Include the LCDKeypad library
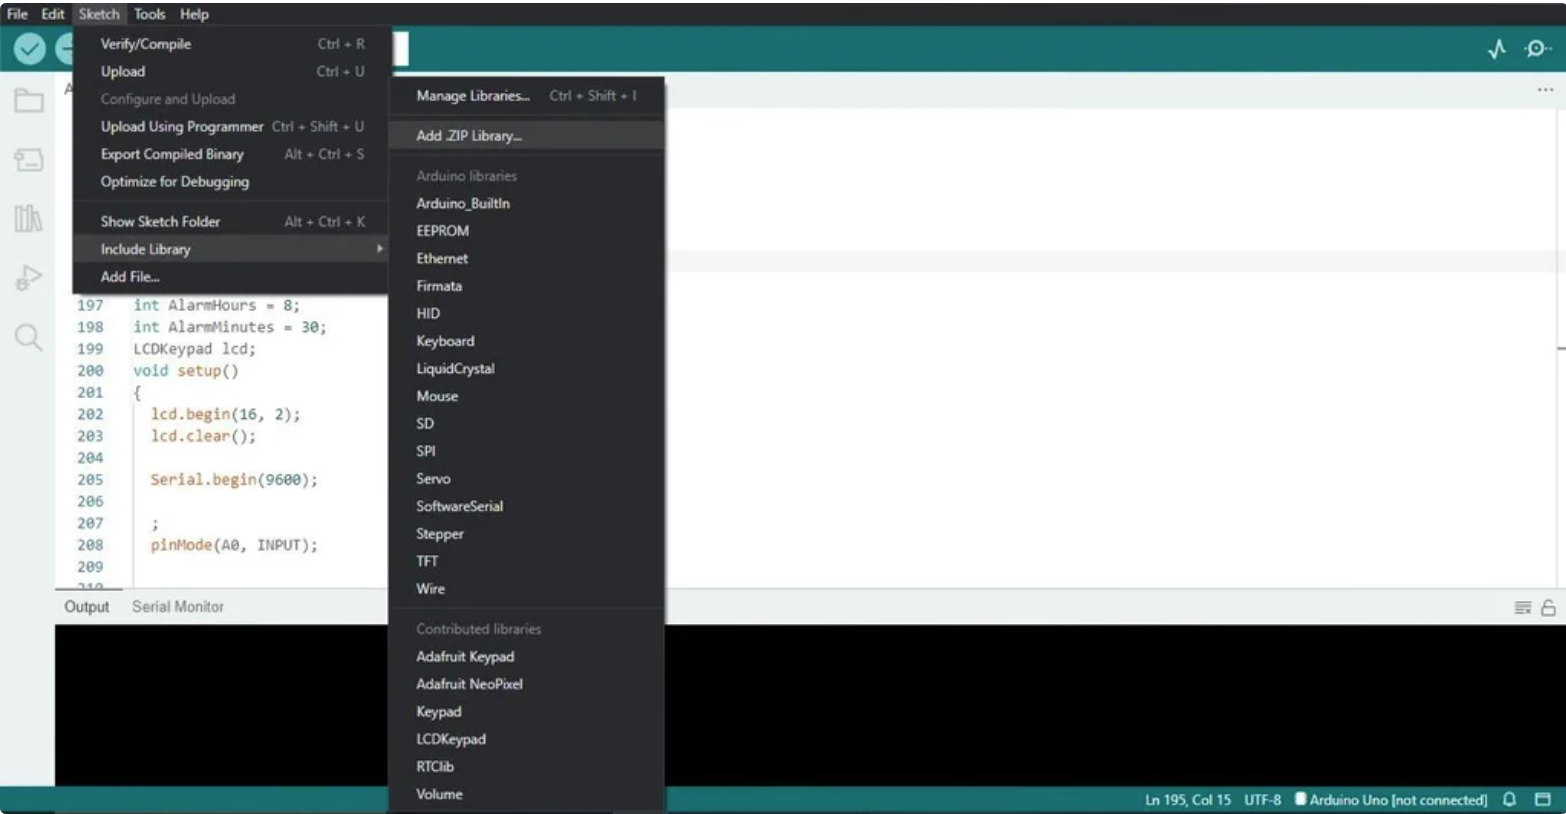This screenshot has width=1566, height=814. pyautogui.click(x=526, y=739)
